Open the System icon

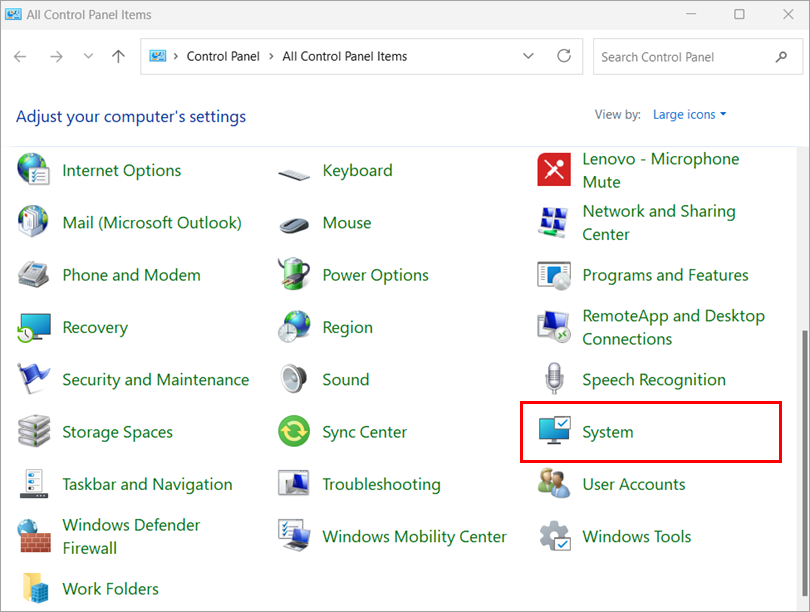point(554,432)
